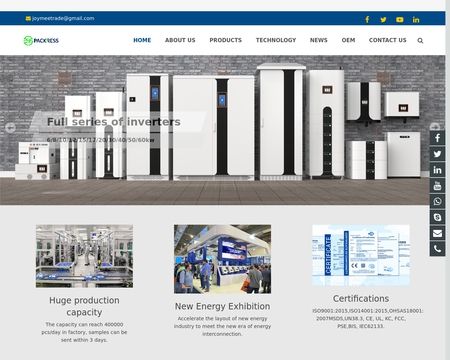Click the LinkedIn button in side floating bar
This screenshot has width=450, height=360.
pyautogui.click(x=437, y=170)
